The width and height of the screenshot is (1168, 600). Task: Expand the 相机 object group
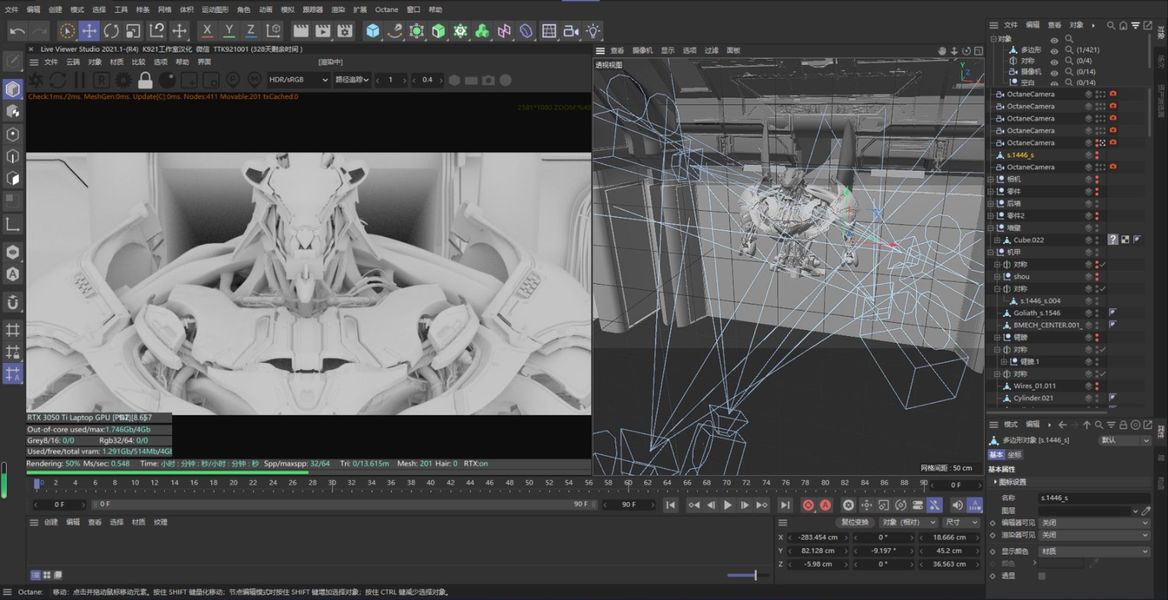[x=992, y=180]
